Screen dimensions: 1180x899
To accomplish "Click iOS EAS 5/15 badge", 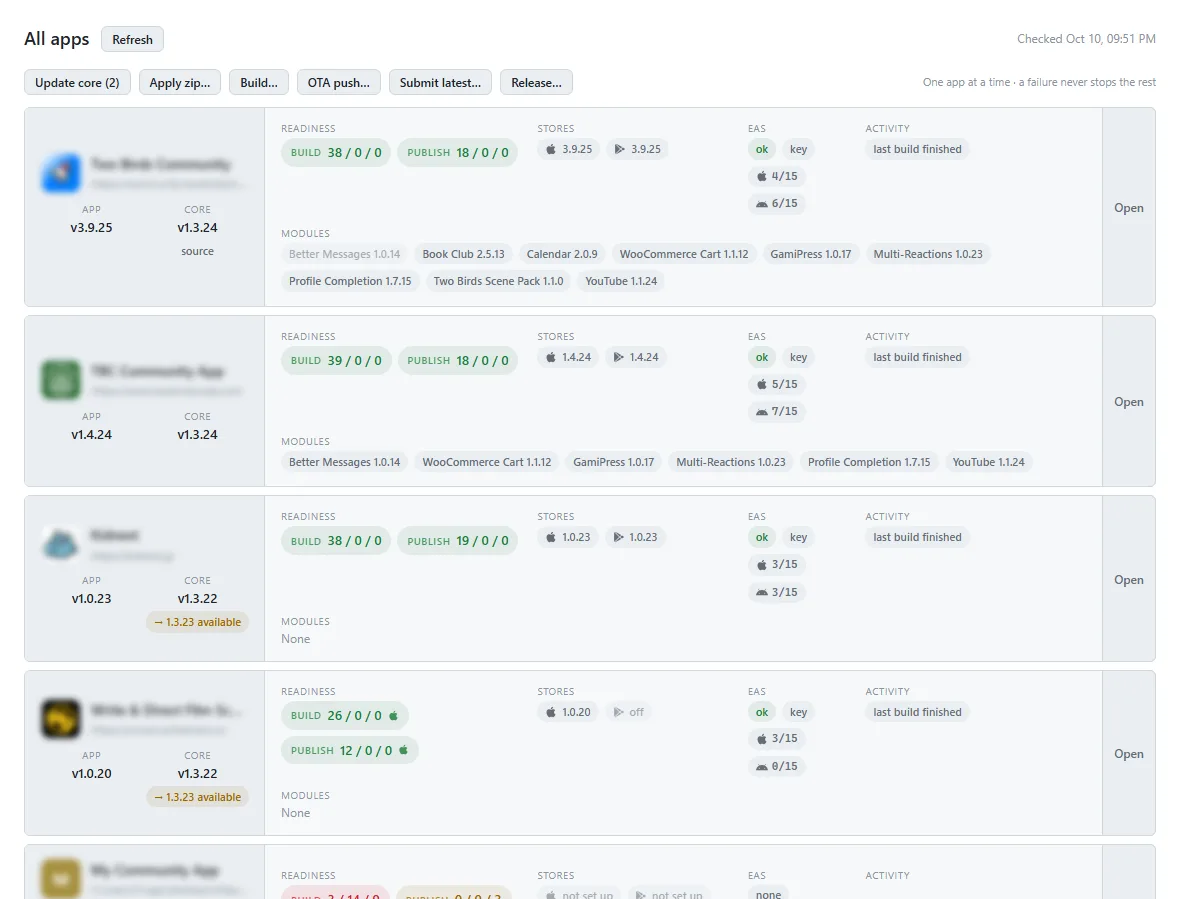I will [777, 384].
